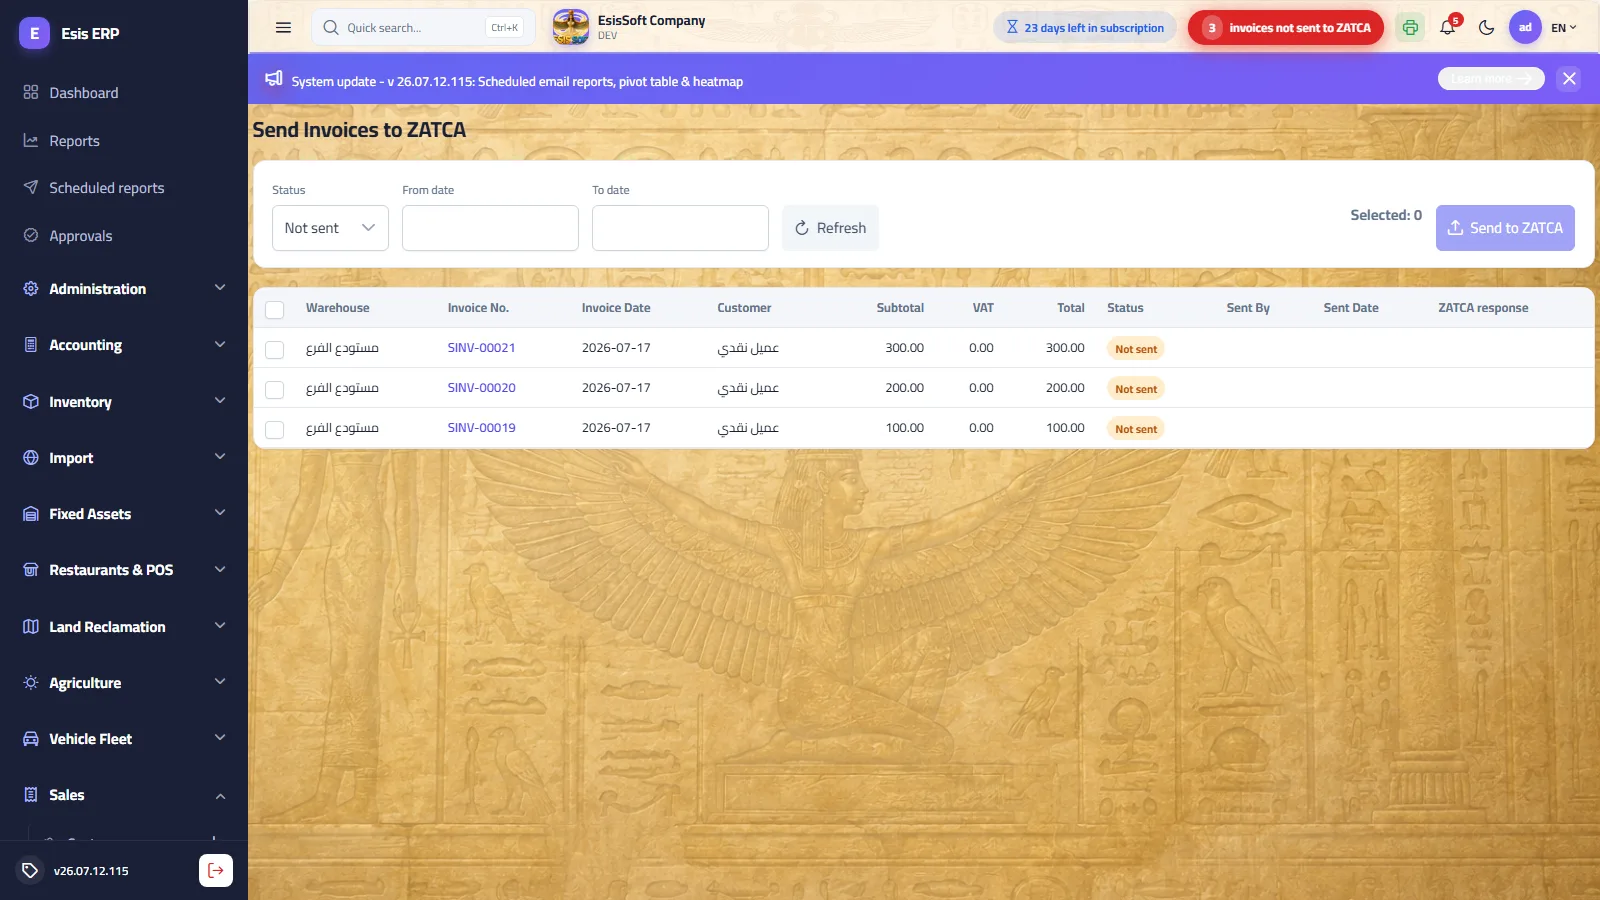Click the logout icon beside version number
This screenshot has height=900, width=1600.
(216, 870)
